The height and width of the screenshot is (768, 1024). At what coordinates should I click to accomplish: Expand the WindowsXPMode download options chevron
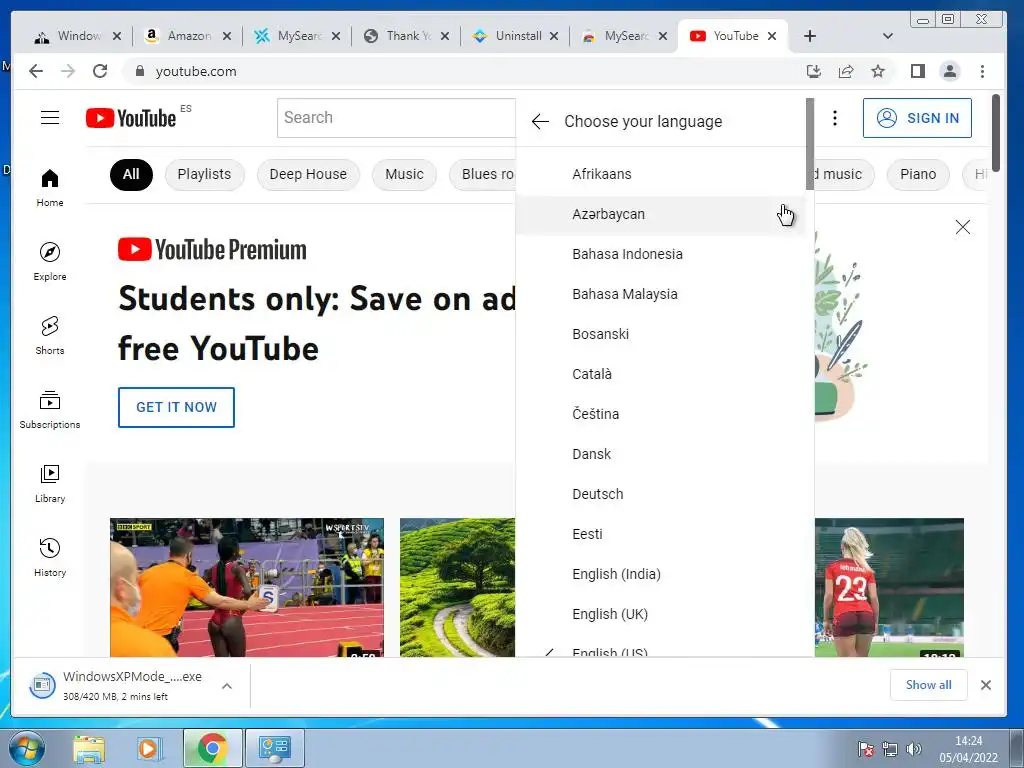227,686
